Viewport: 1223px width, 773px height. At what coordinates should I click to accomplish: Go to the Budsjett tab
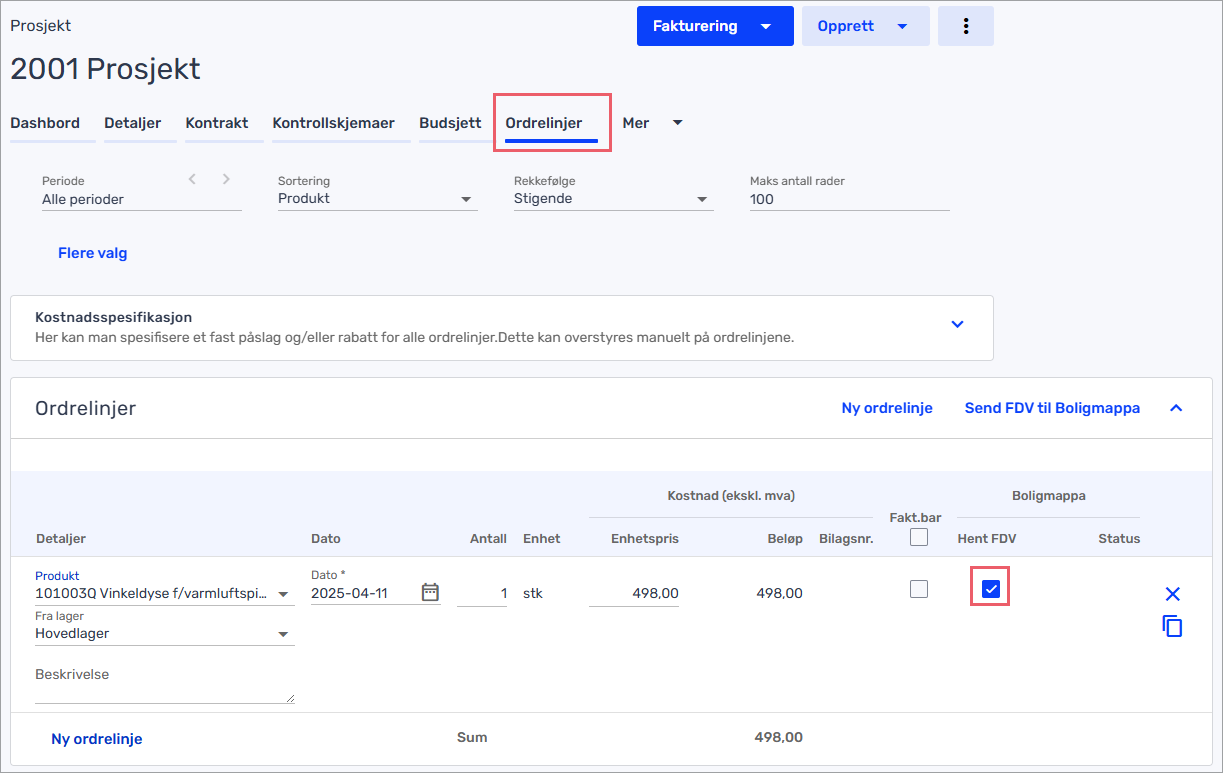tap(450, 123)
